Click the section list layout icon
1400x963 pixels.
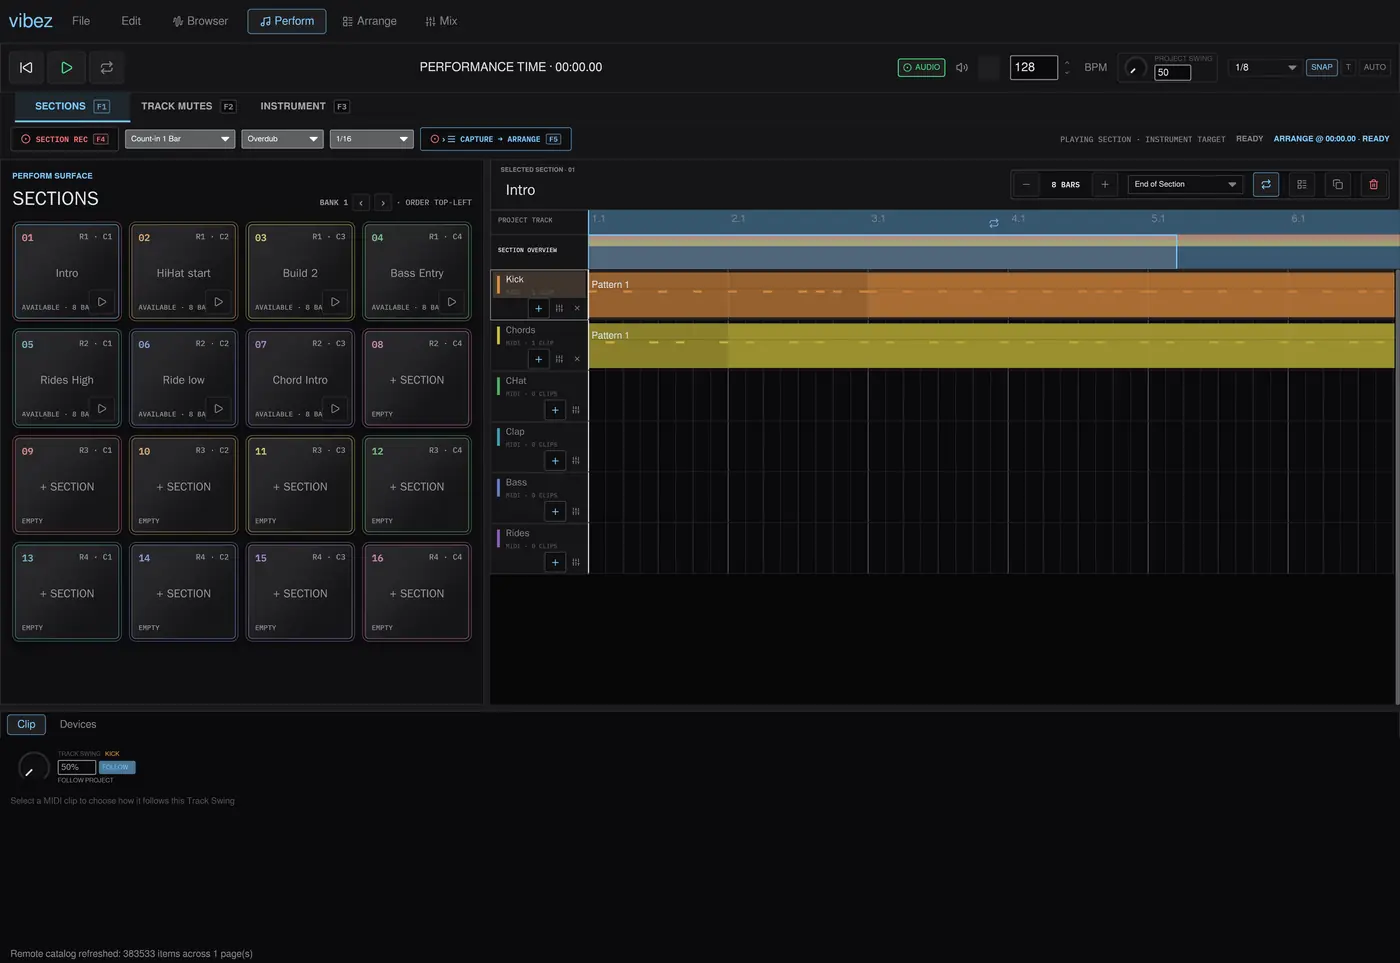(1302, 184)
